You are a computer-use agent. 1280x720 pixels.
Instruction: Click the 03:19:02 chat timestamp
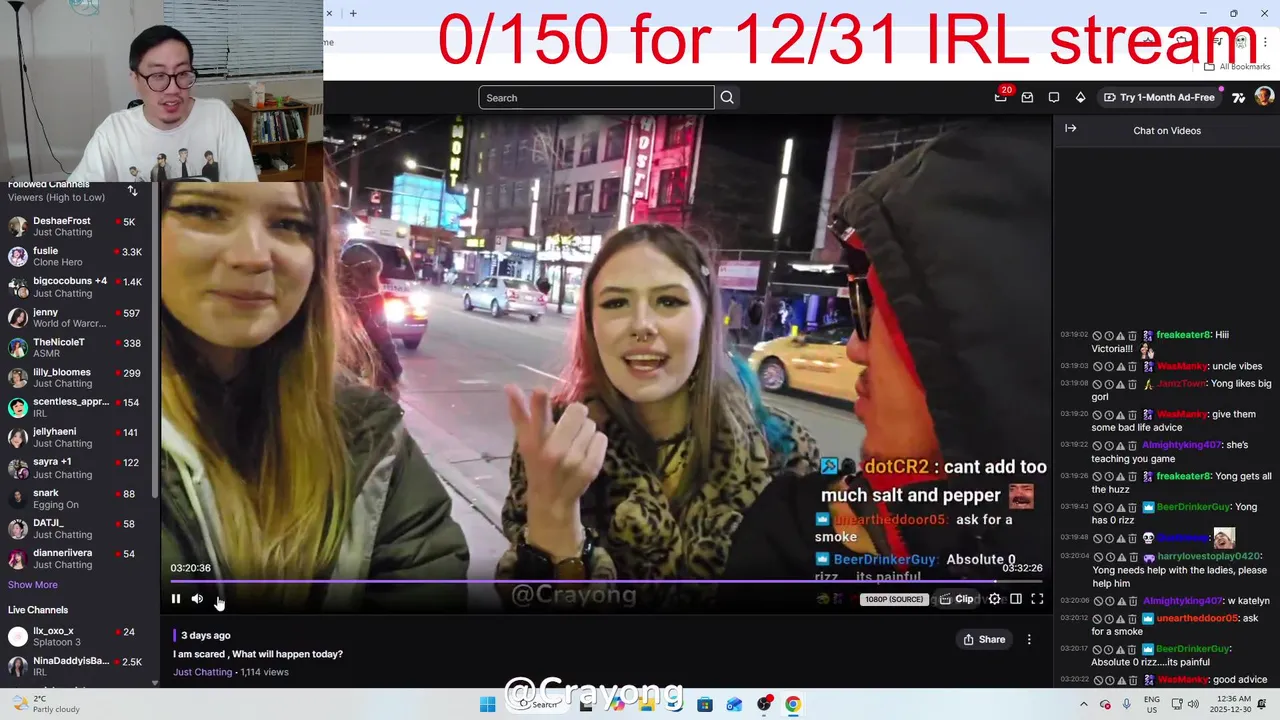[x=1074, y=335]
